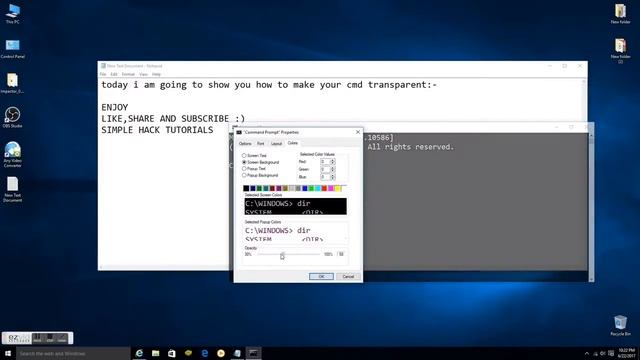The width and height of the screenshot is (640, 360).
Task: Open Notepad Edit menu
Action: click(x=114, y=74)
